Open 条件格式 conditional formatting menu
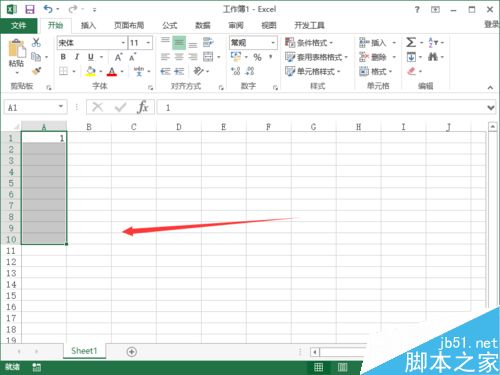 [309, 43]
